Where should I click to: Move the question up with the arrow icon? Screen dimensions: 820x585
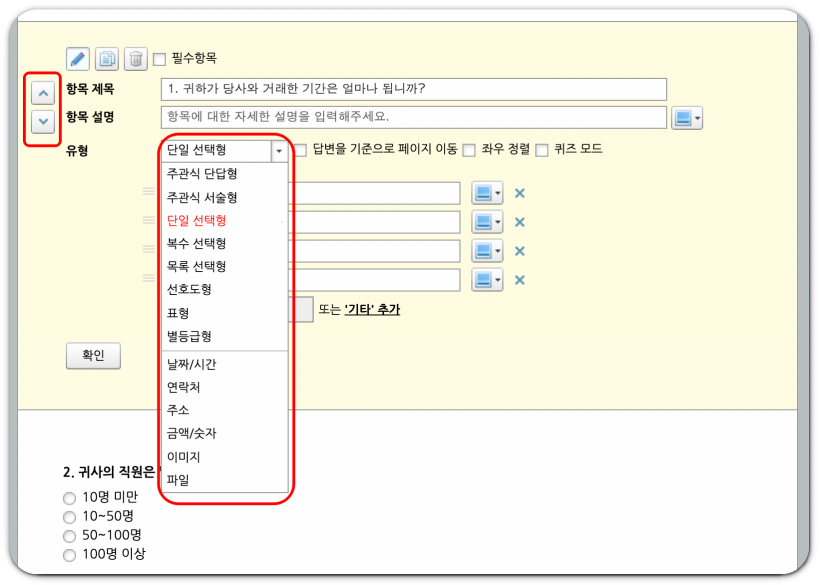(x=42, y=92)
